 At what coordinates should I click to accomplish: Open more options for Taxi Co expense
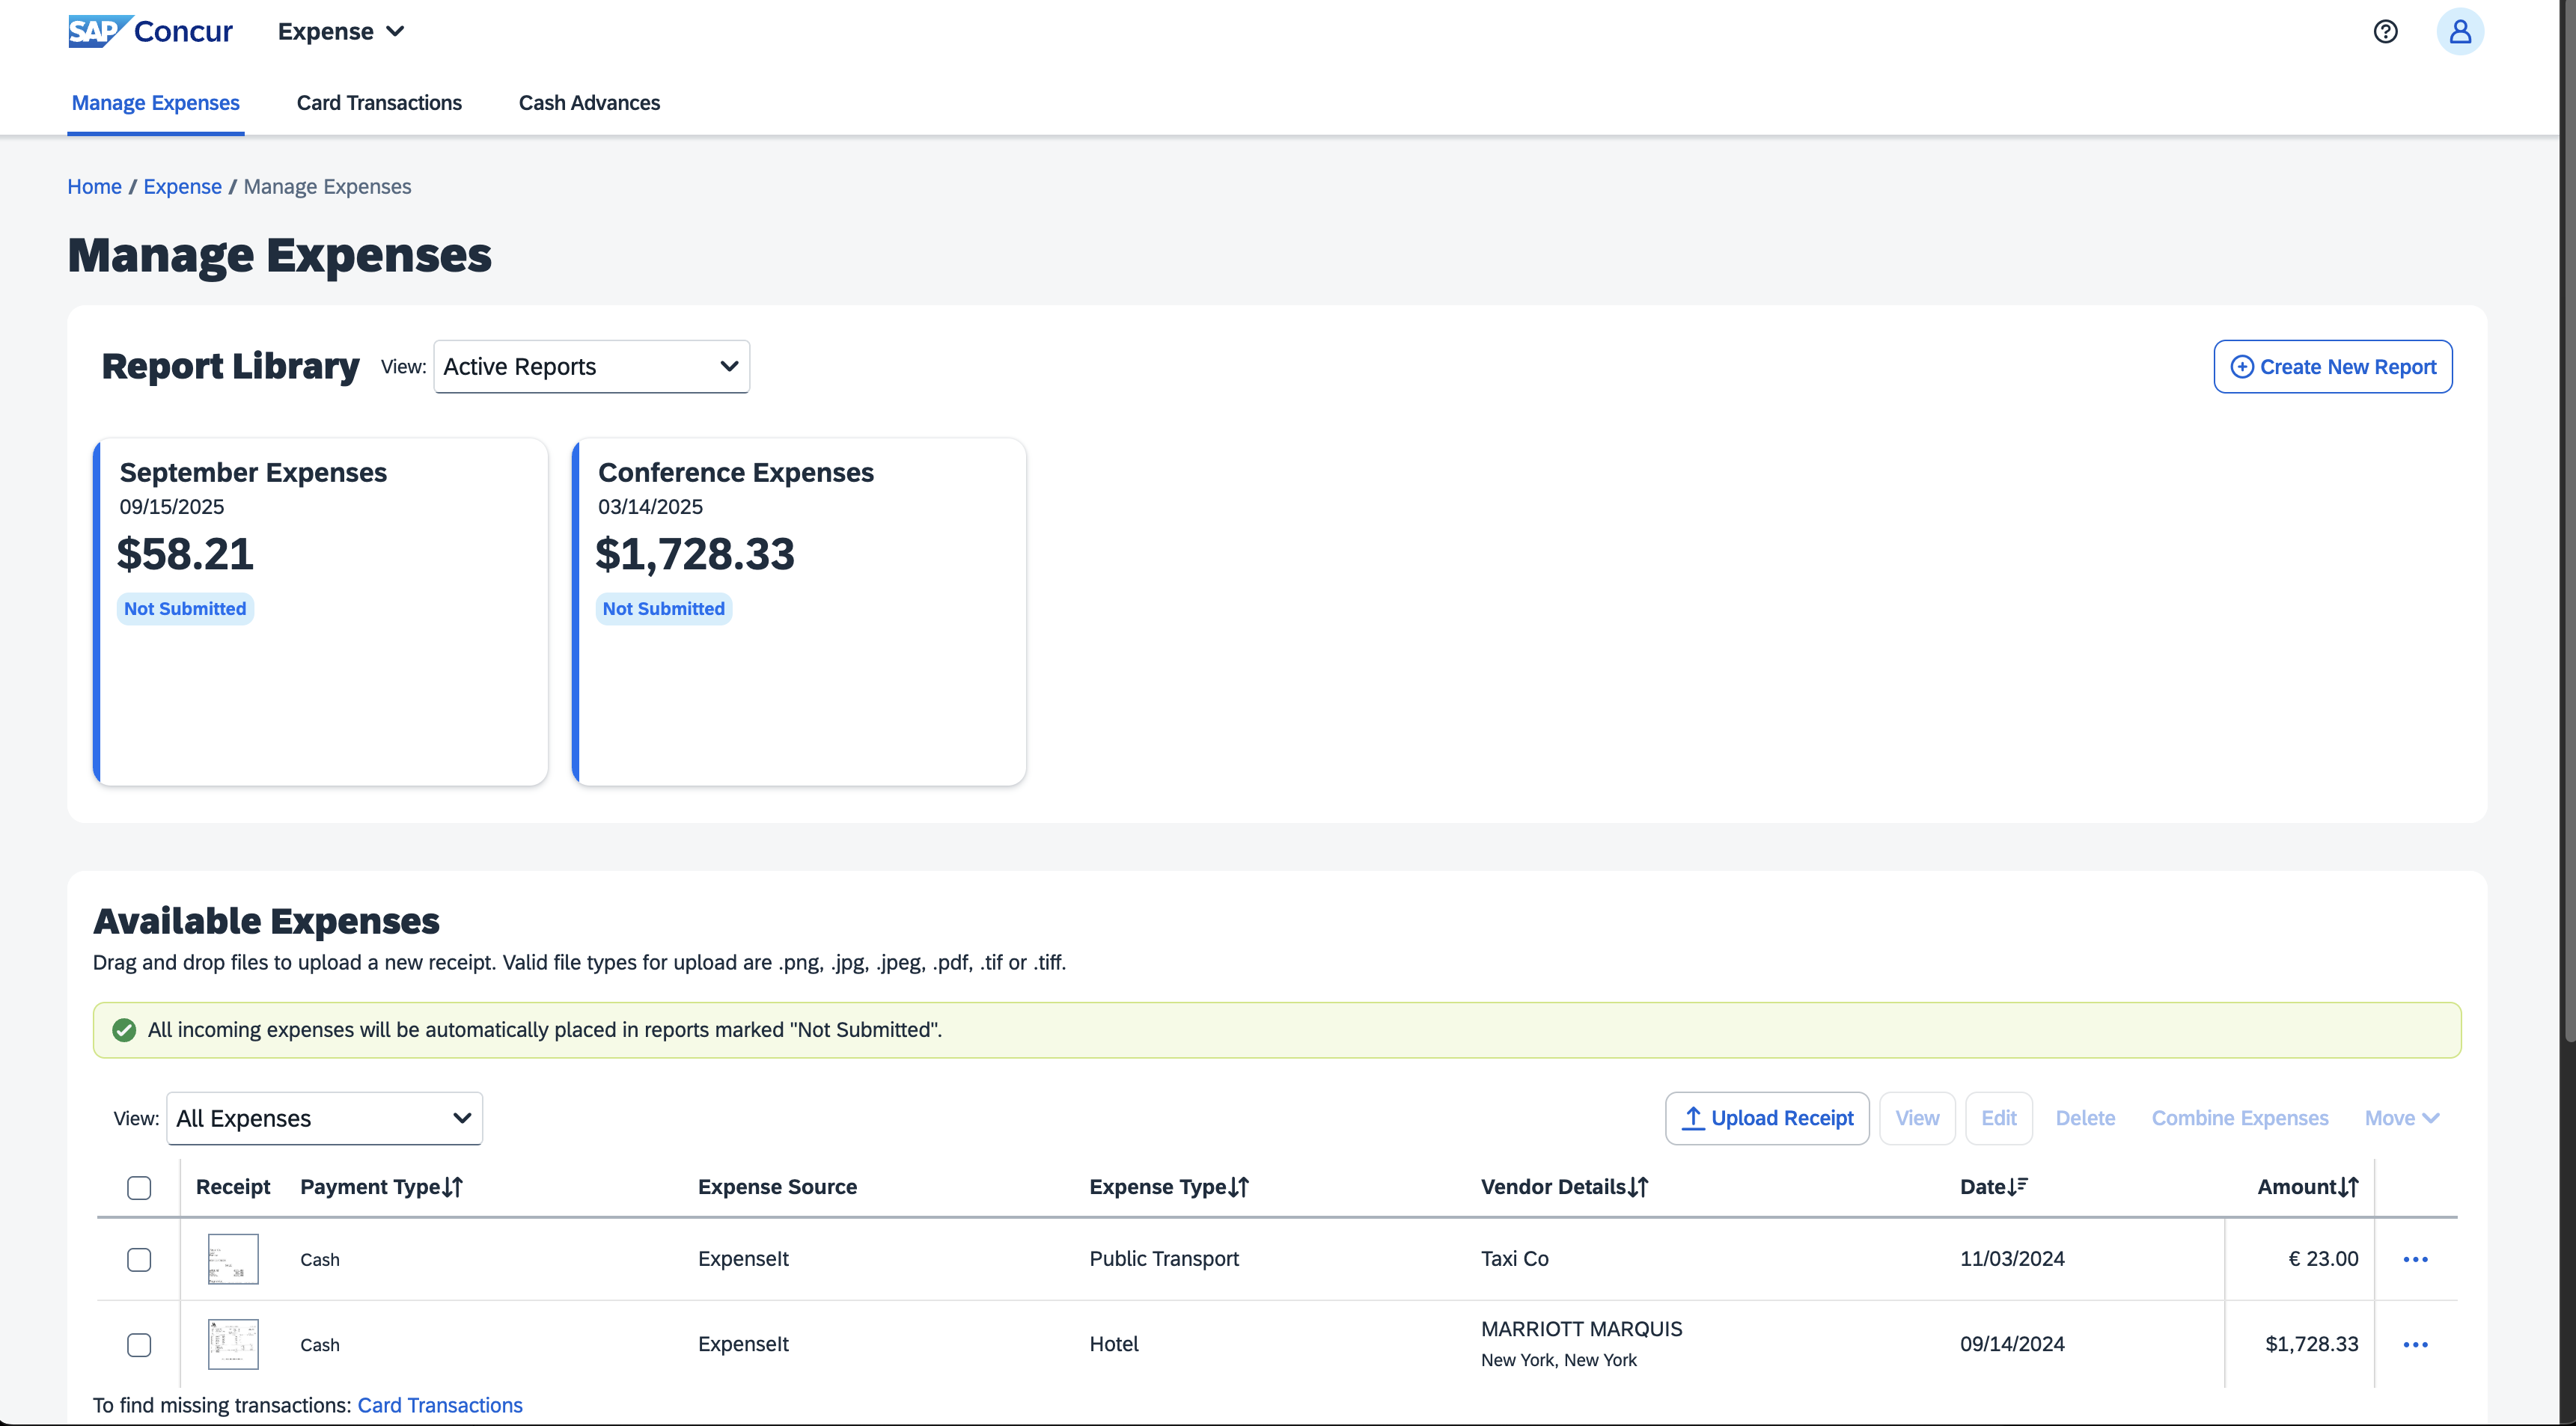(x=2415, y=1259)
